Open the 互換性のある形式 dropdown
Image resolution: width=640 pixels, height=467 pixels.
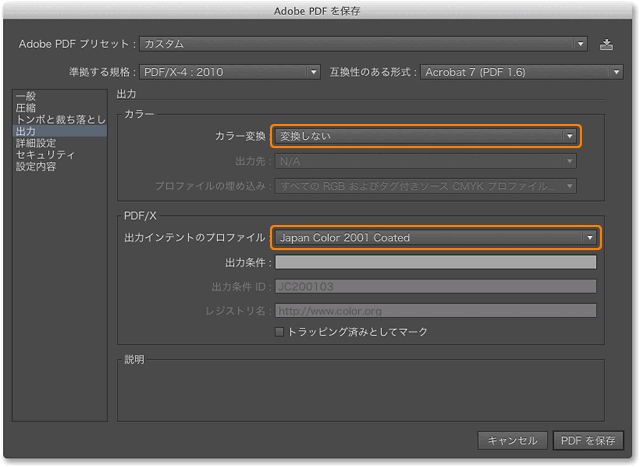point(522,72)
